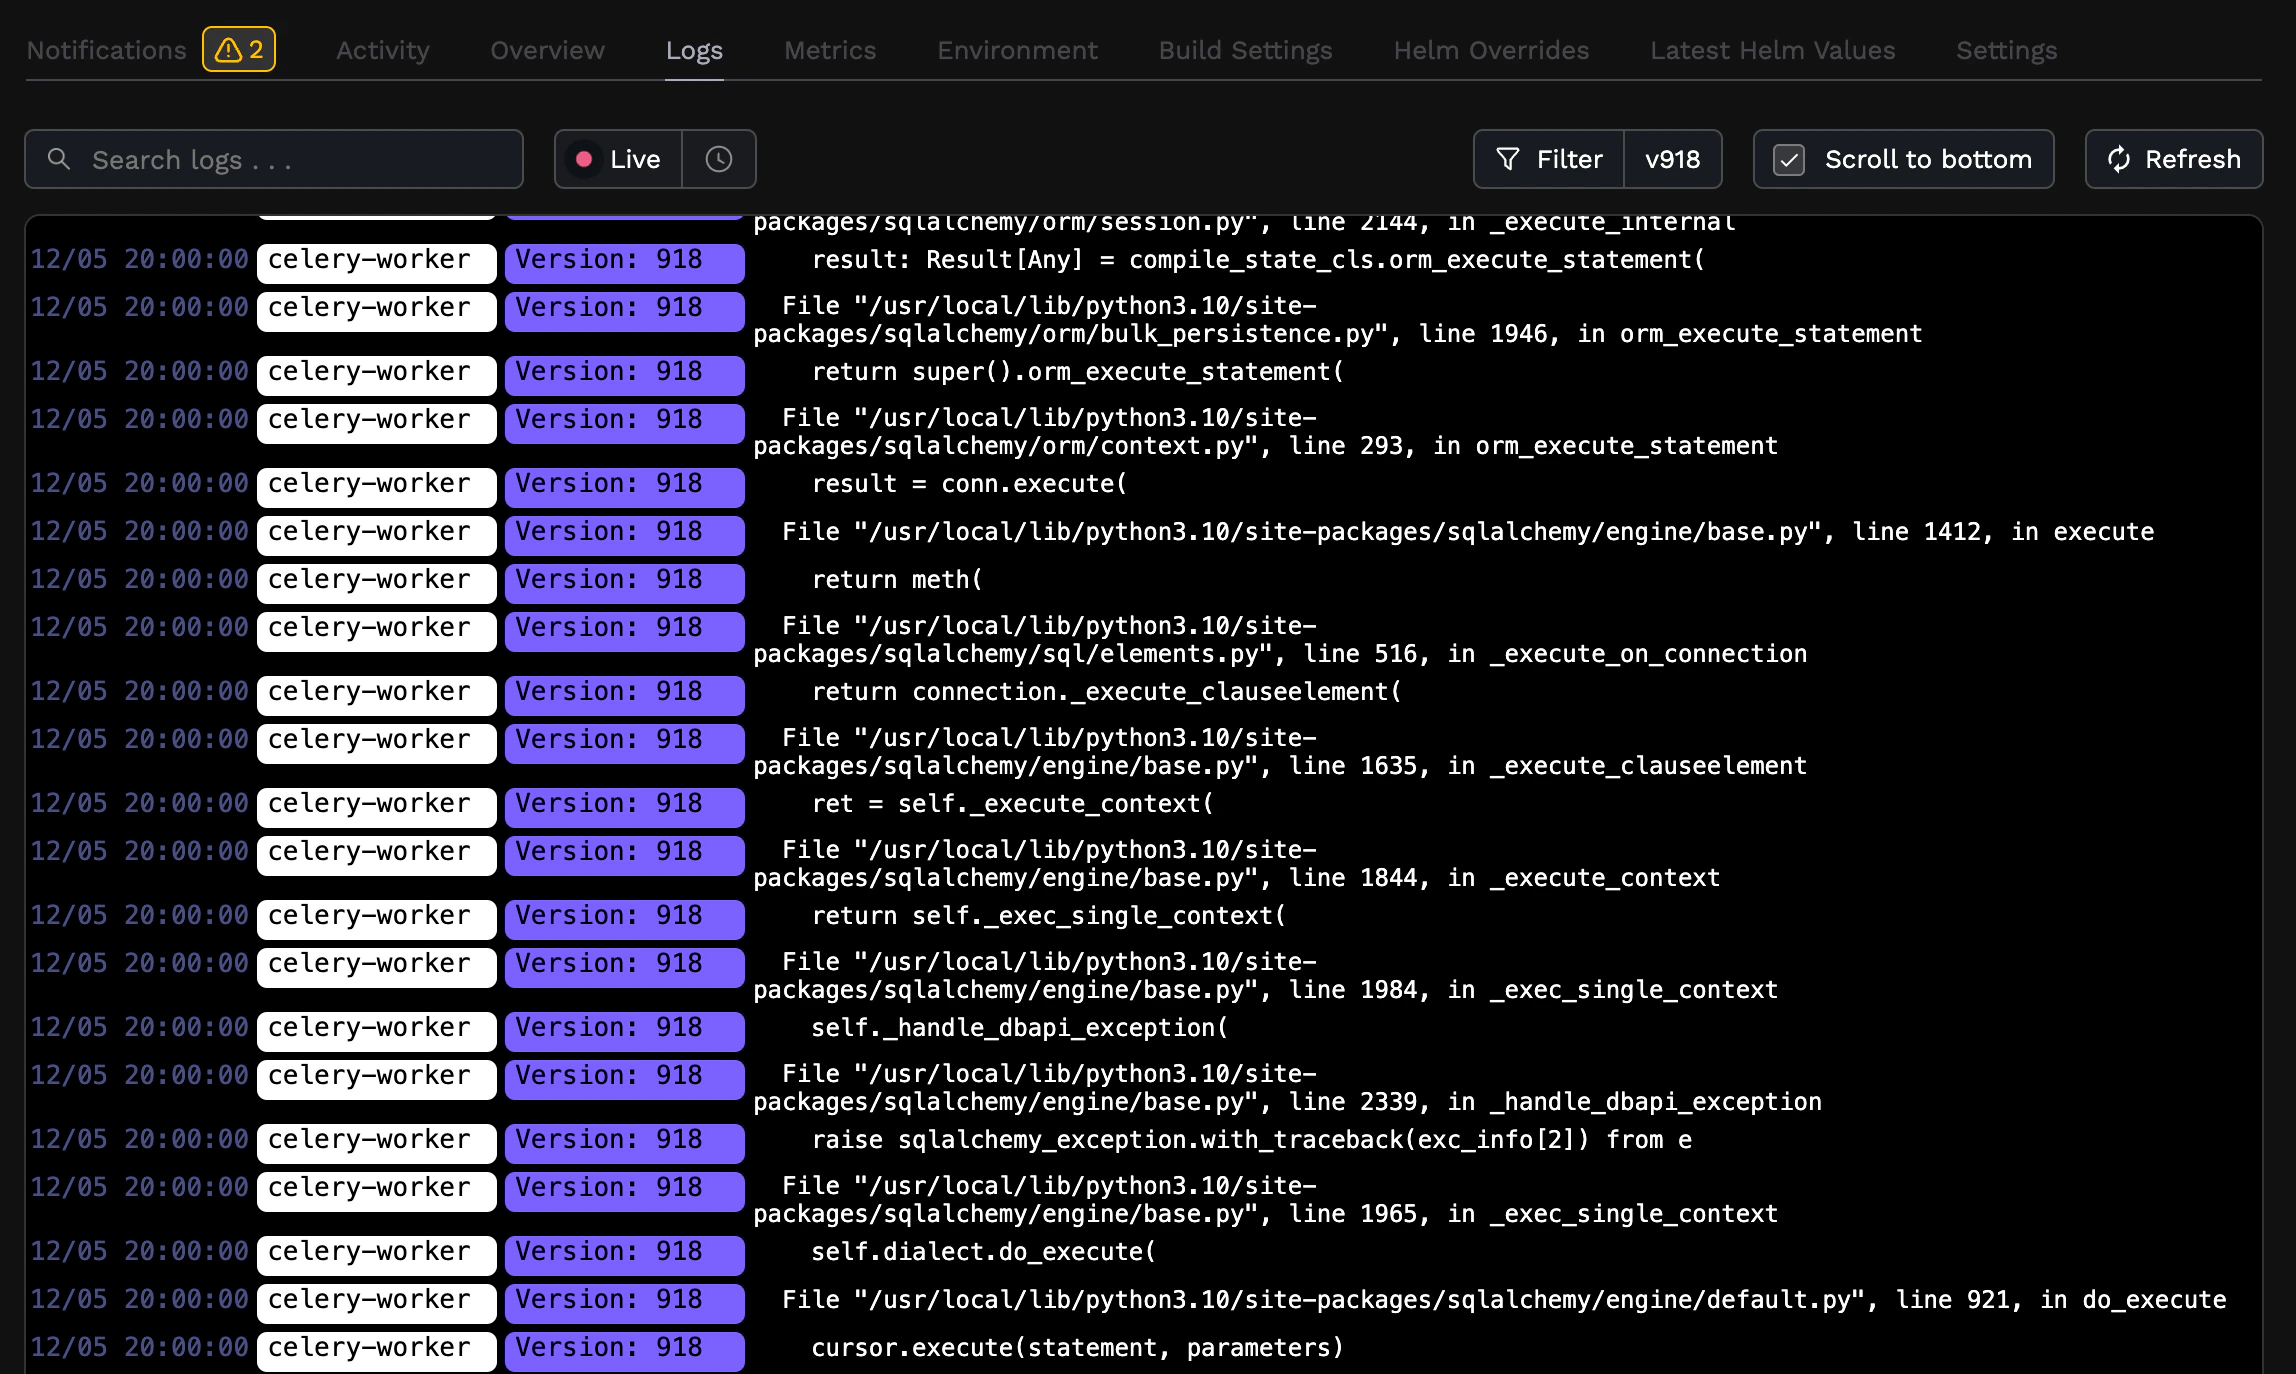Click the Refresh button
The height and width of the screenshot is (1374, 2296).
[x=2173, y=159]
